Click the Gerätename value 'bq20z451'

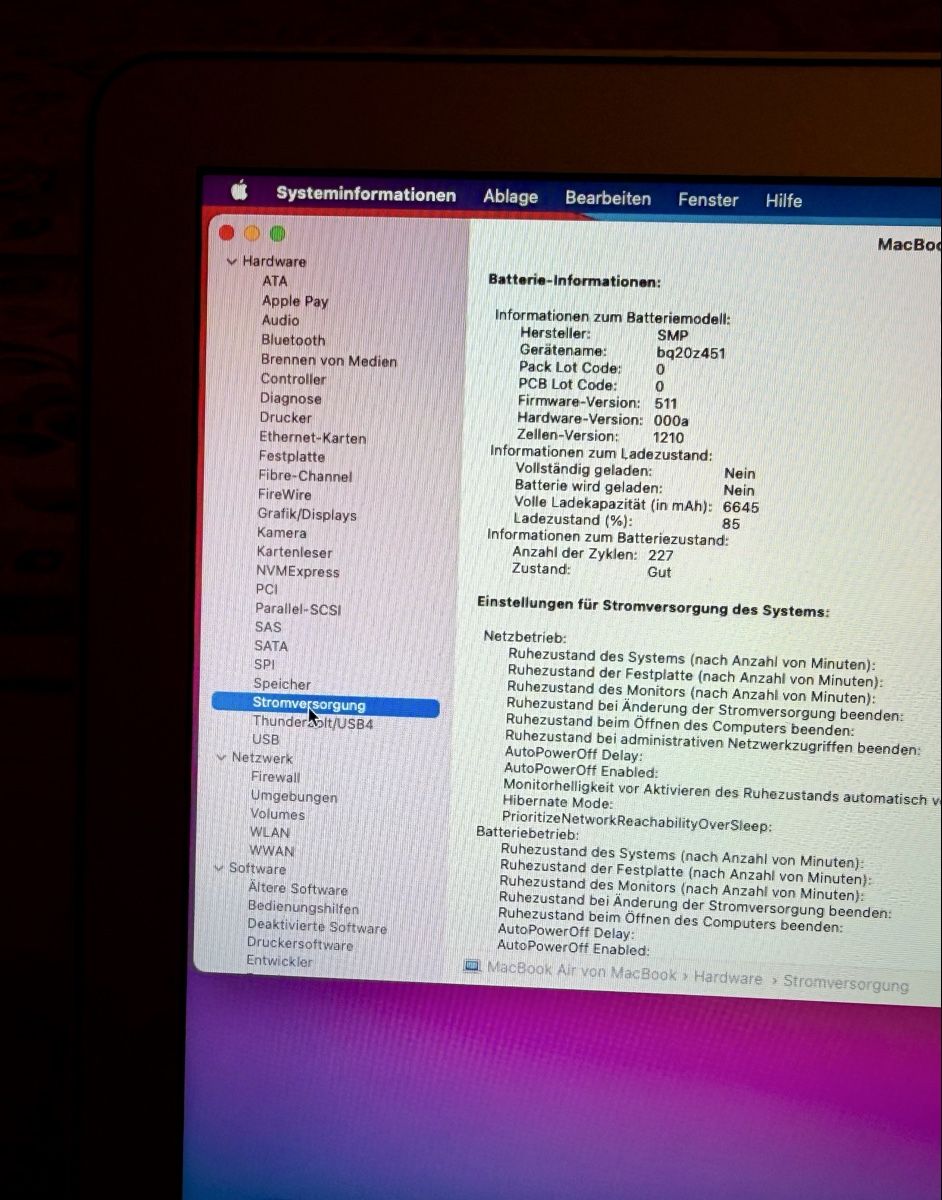click(x=691, y=353)
